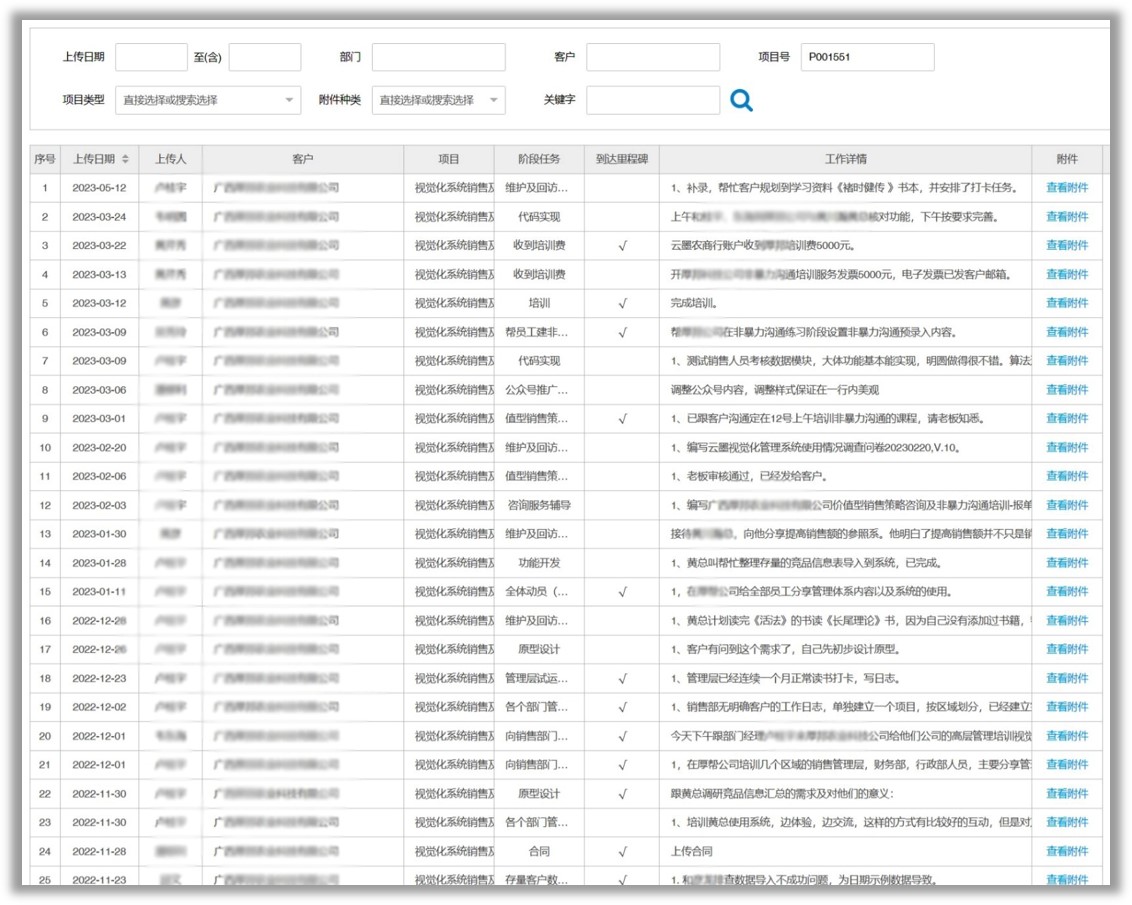Click the milestone checkmark in row 18
This screenshot has height=905, width=1132.
pos(622,678)
